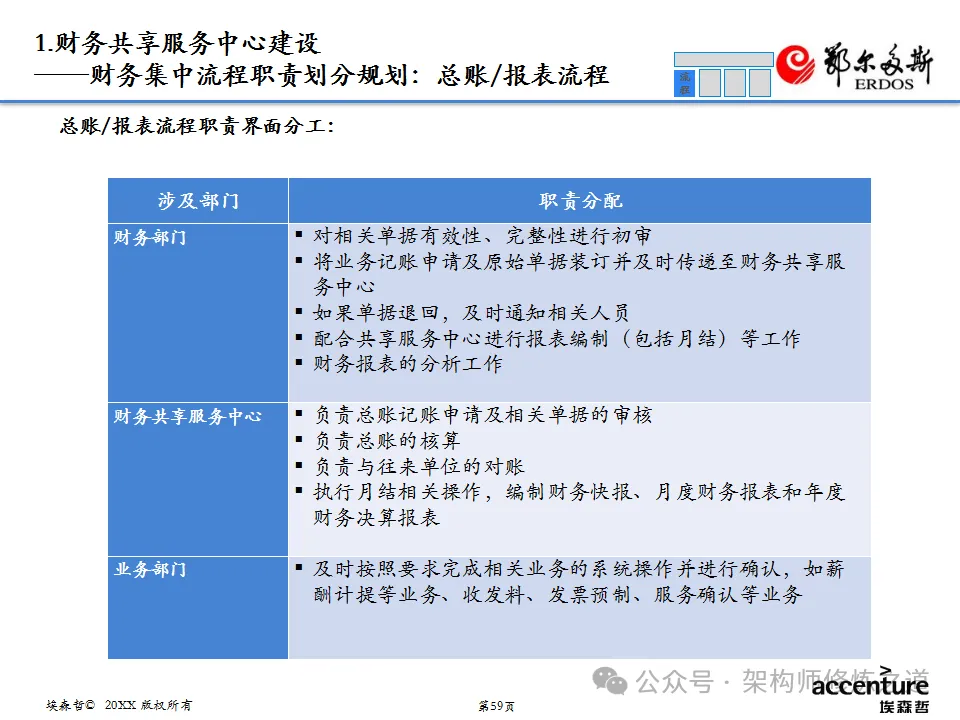Image resolution: width=960 pixels, height=720 pixels.
Task: Click the slide title 1.财务共享服务中心建设
Action: pyautogui.click(x=178, y=43)
